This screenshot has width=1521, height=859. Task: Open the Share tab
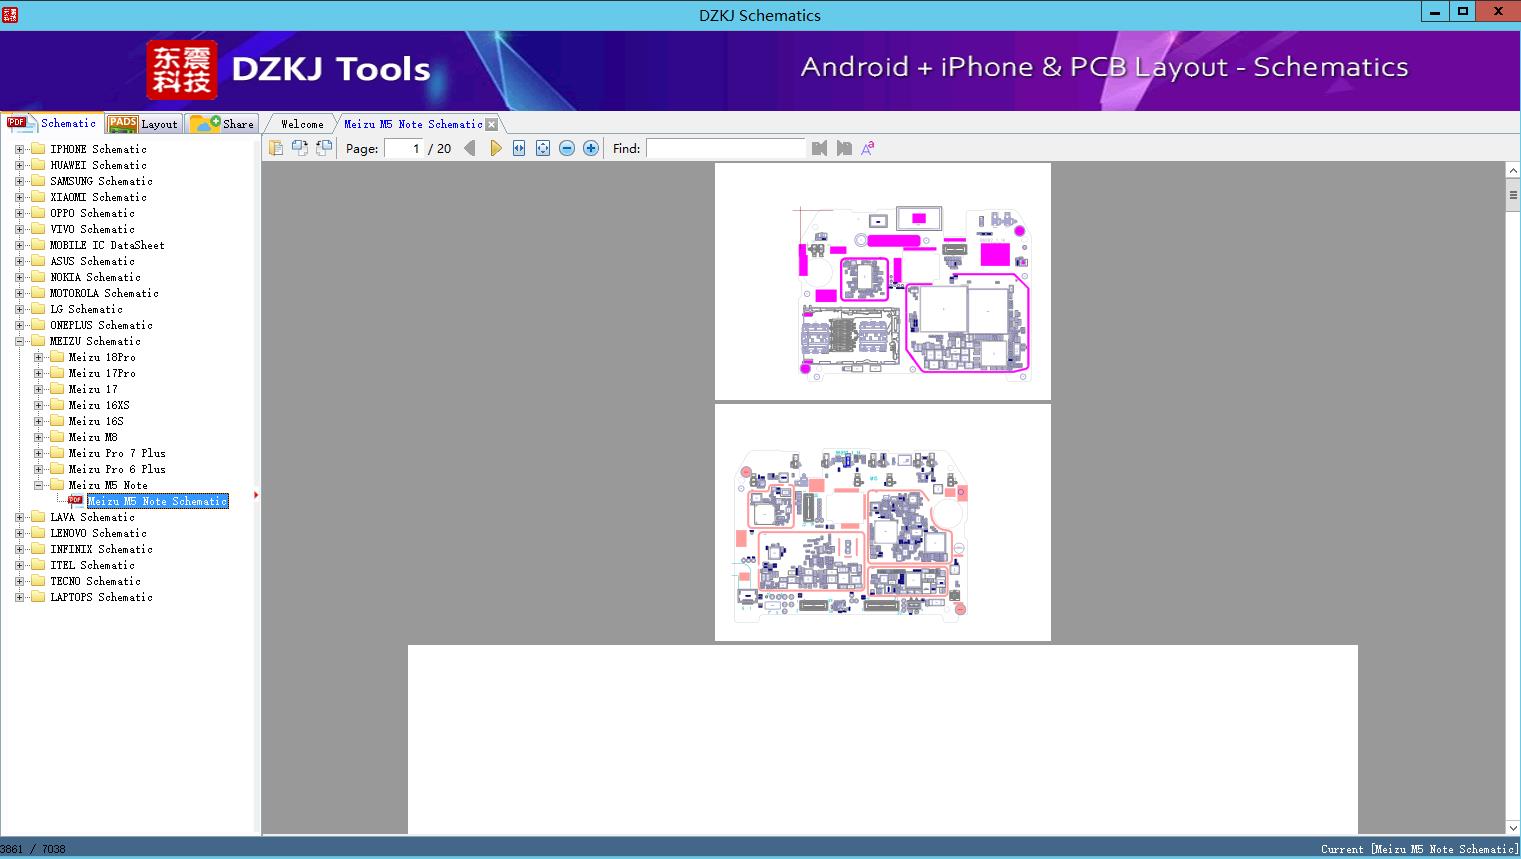point(222,124)
